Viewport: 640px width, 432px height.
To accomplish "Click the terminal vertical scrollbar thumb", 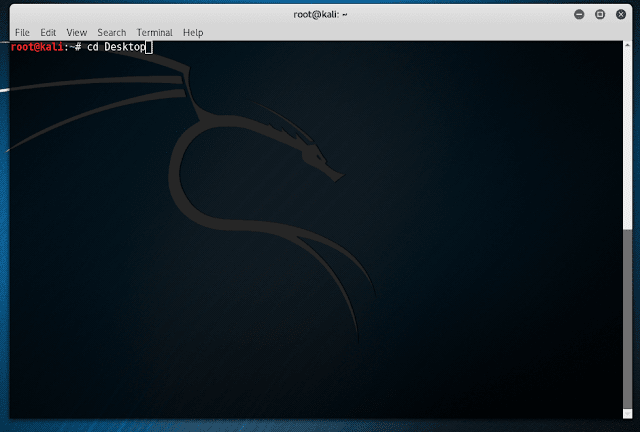I will pos(627,319).
